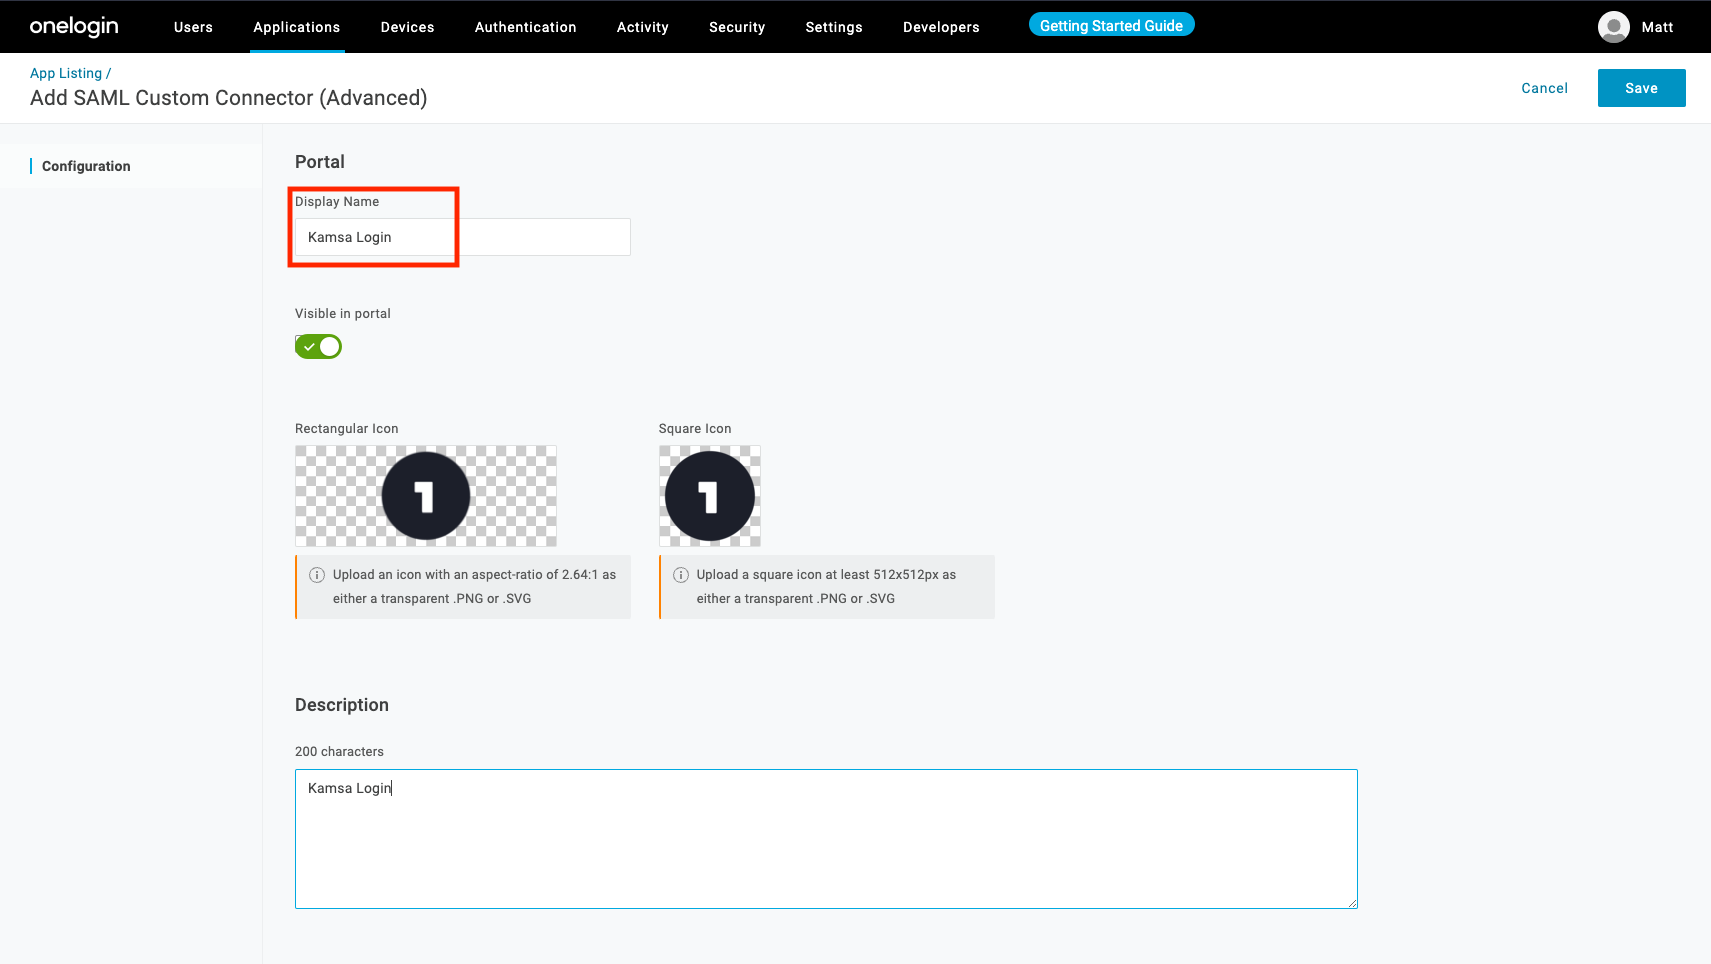The height and width of the screenshot is (964, 1711).
Task: Cancel adding the connector
Action: tap(1545, 88)
